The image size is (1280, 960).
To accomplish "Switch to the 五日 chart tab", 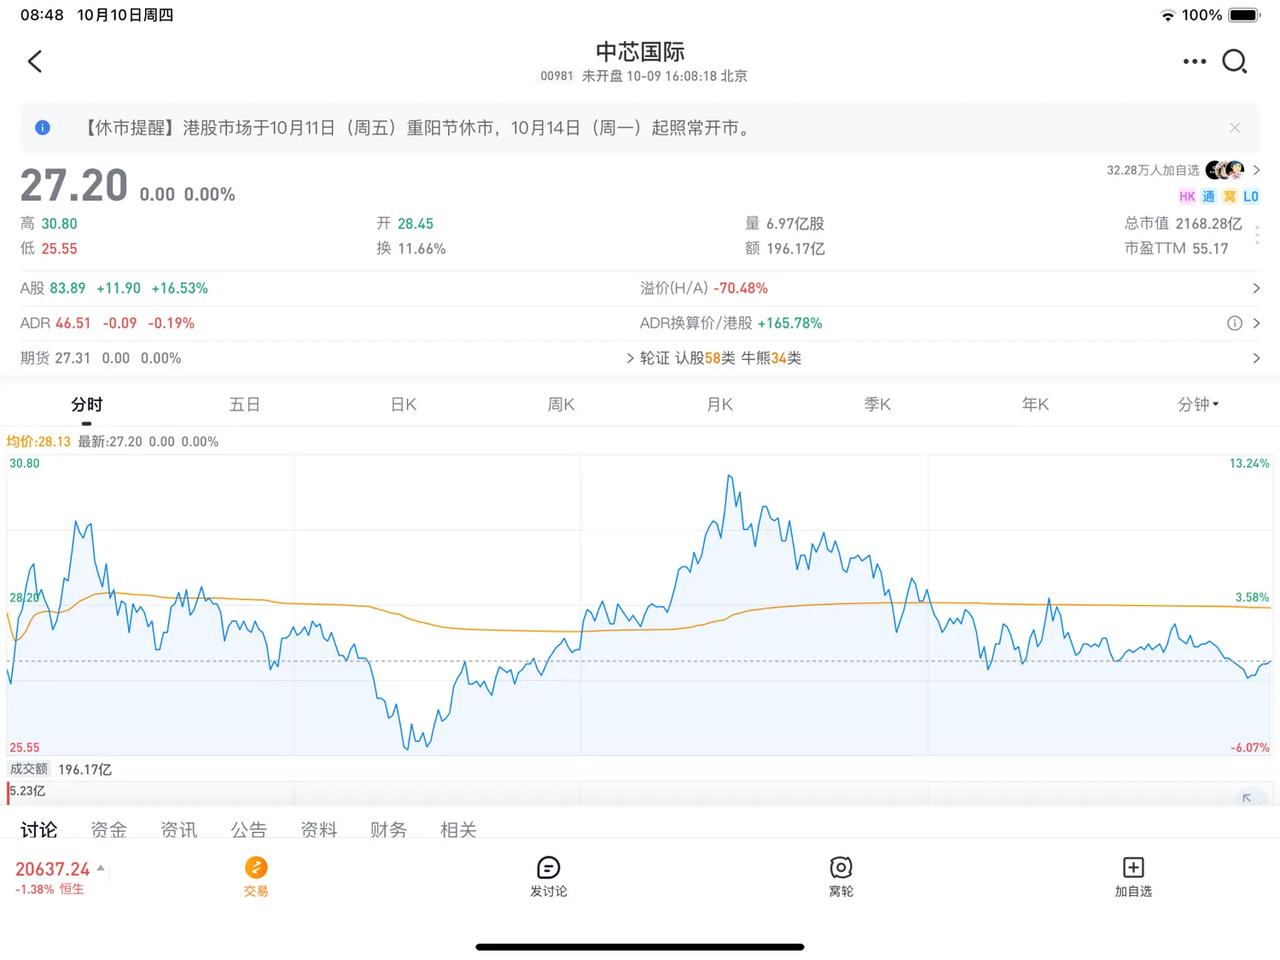I will pos(245,405).
